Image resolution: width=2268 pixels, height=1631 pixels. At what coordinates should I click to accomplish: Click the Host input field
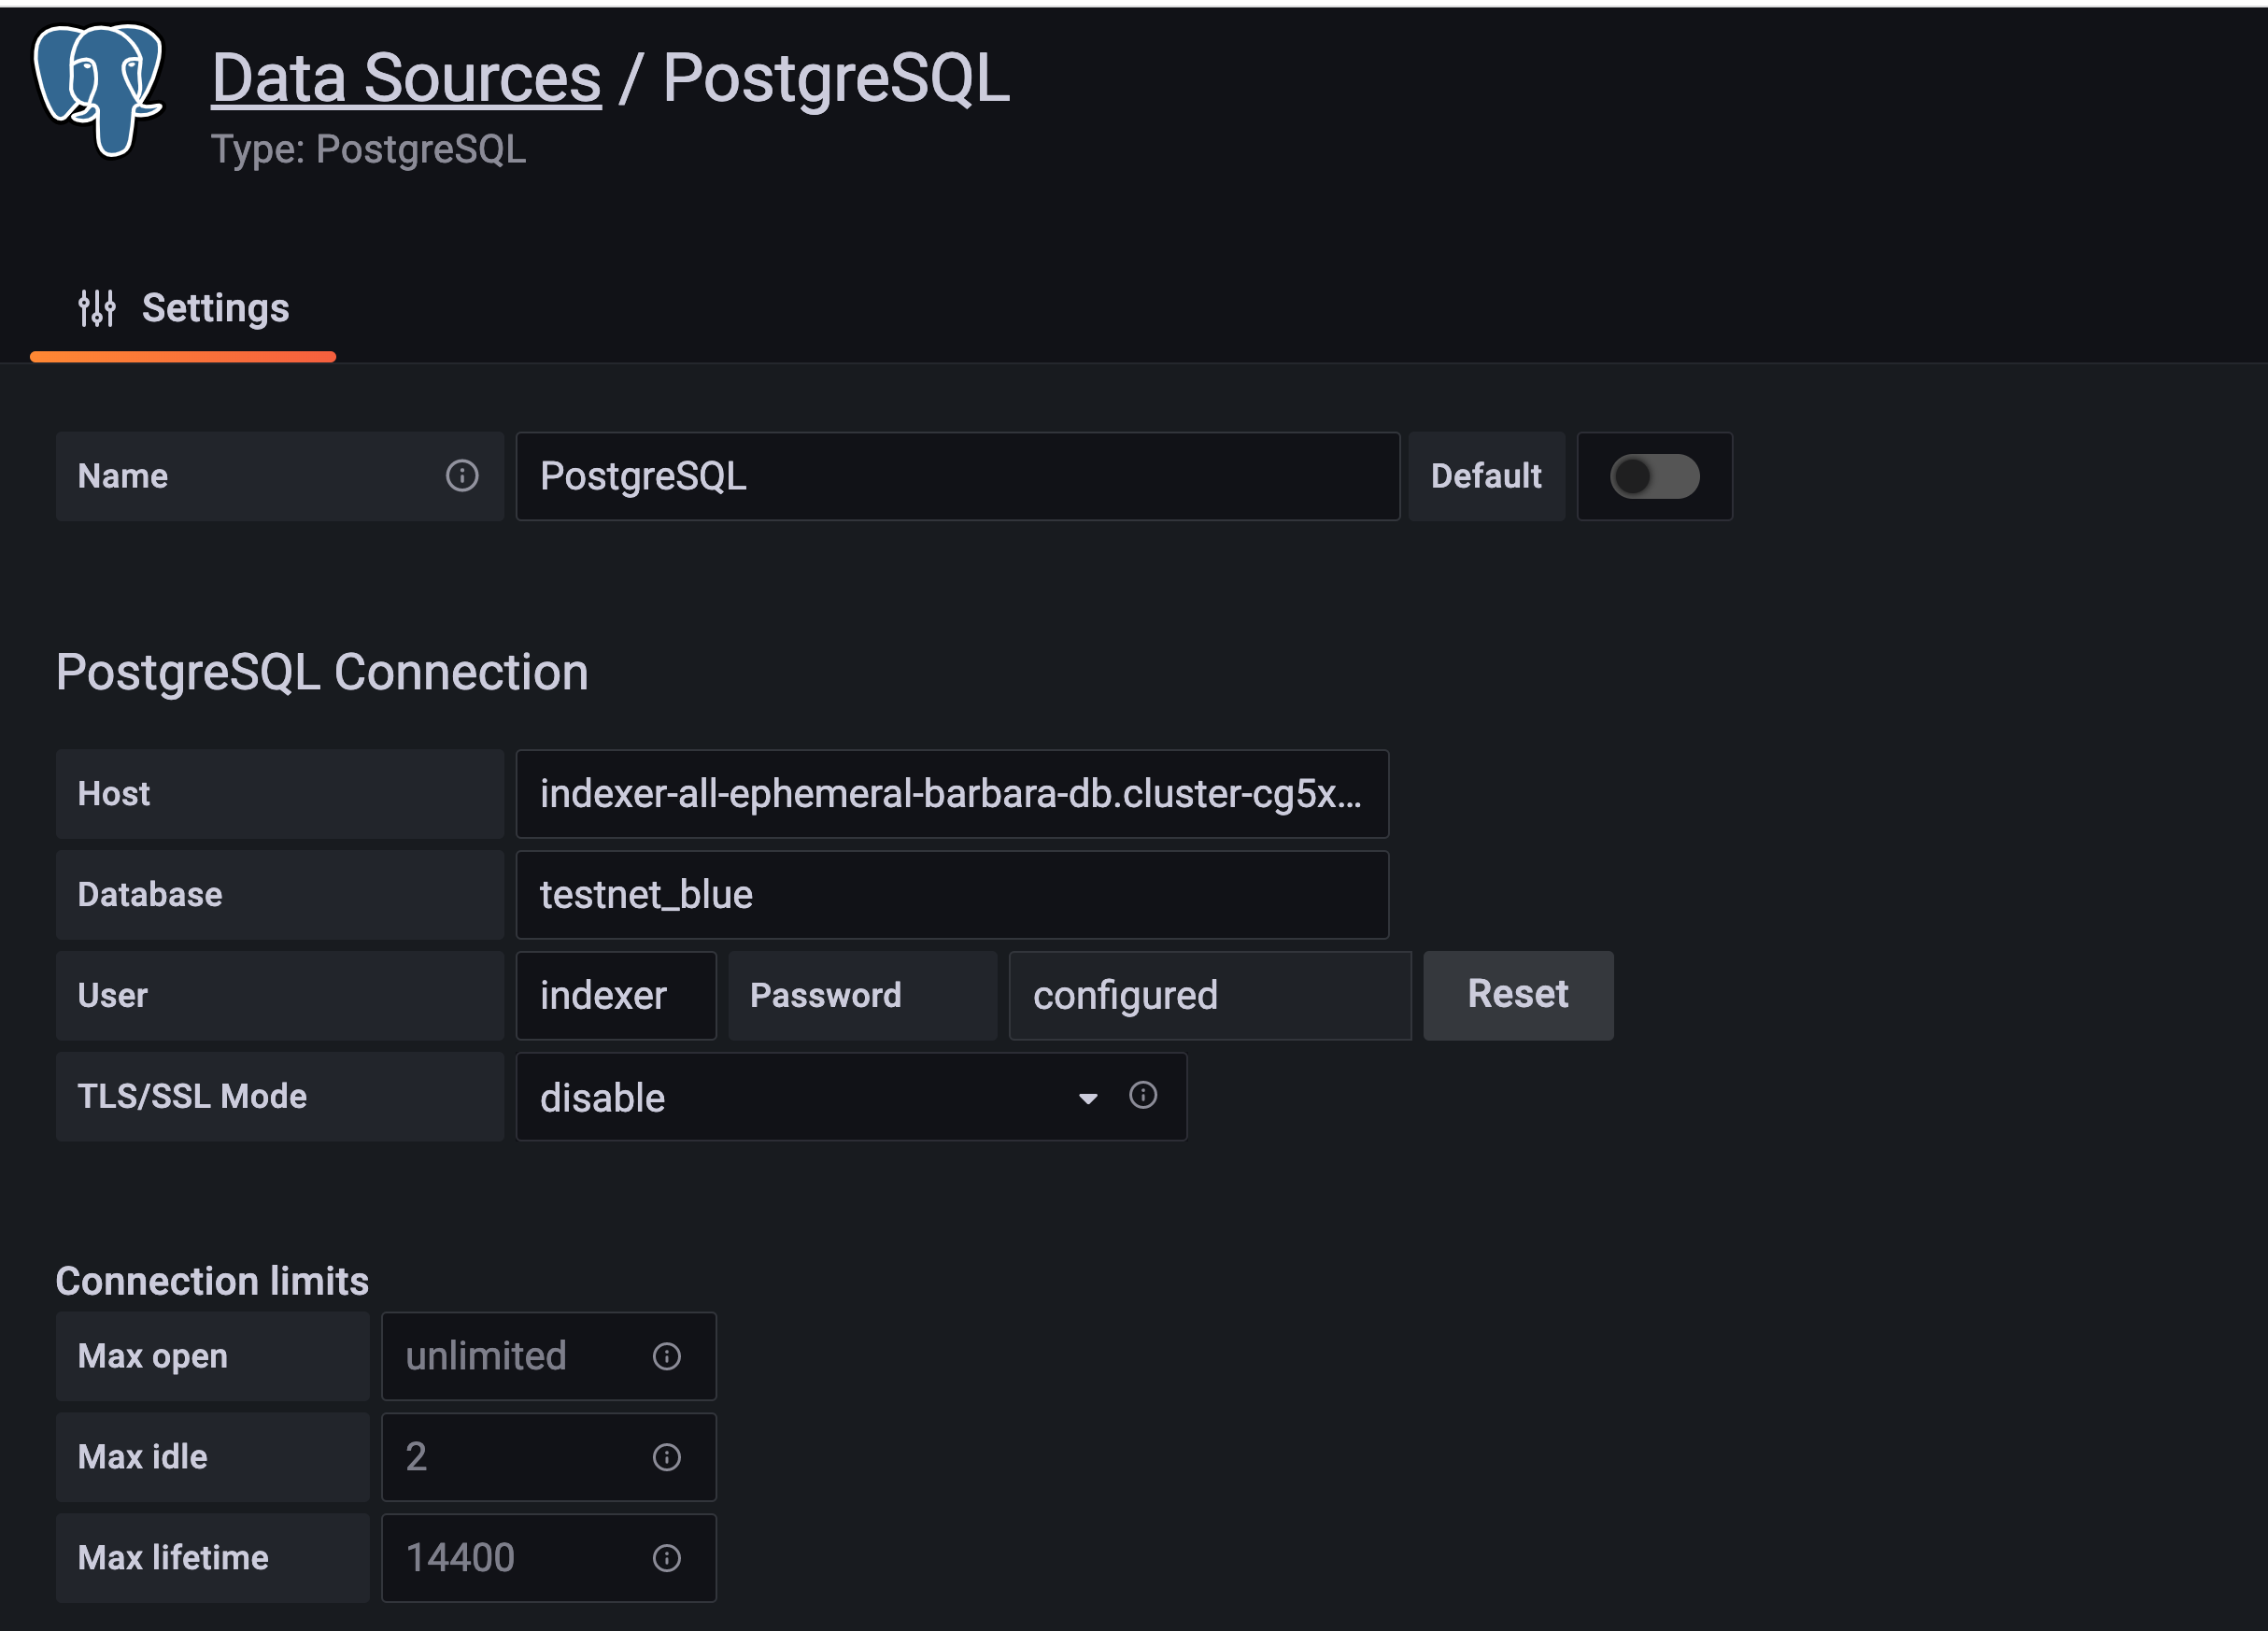pos(951,794)
